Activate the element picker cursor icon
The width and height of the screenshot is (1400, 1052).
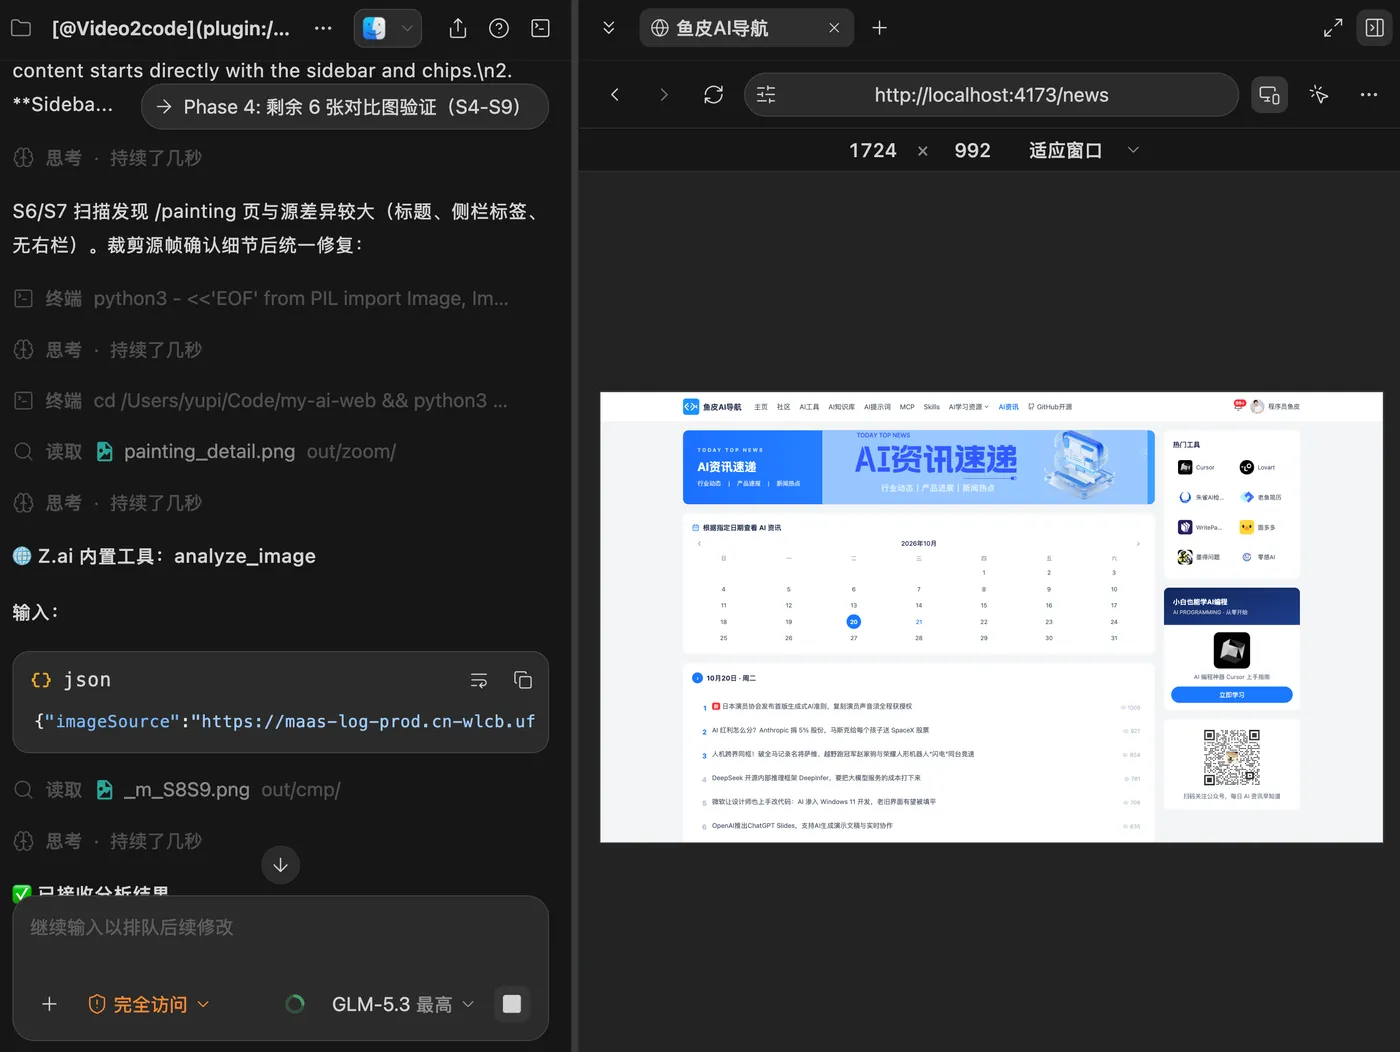tap(1319, 95)
